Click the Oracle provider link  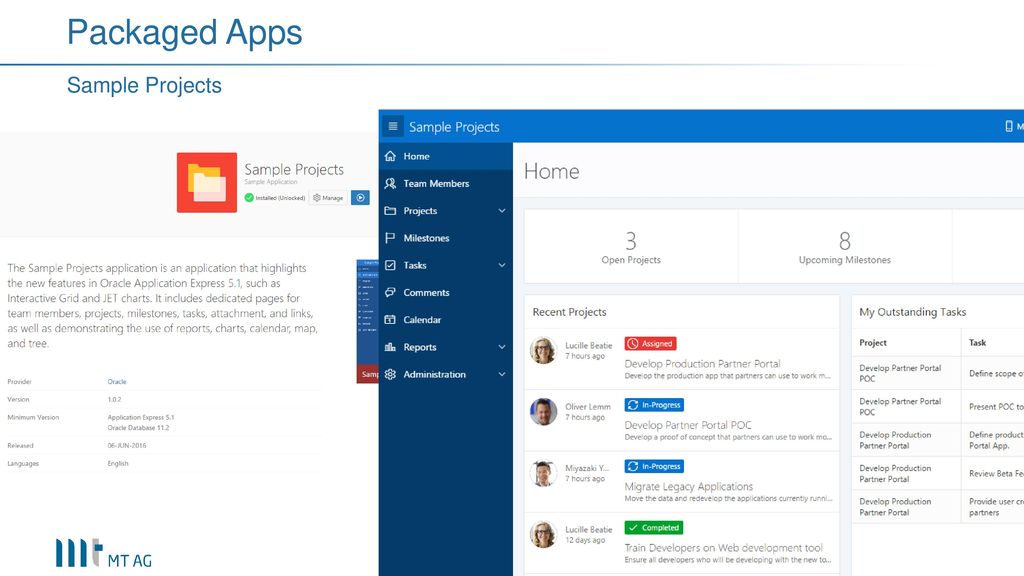point(117,381)
